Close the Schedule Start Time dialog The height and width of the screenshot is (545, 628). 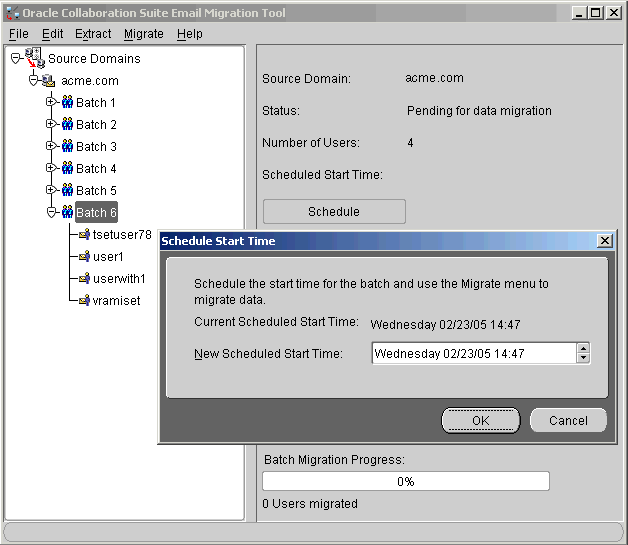click(x=605, y=241)
